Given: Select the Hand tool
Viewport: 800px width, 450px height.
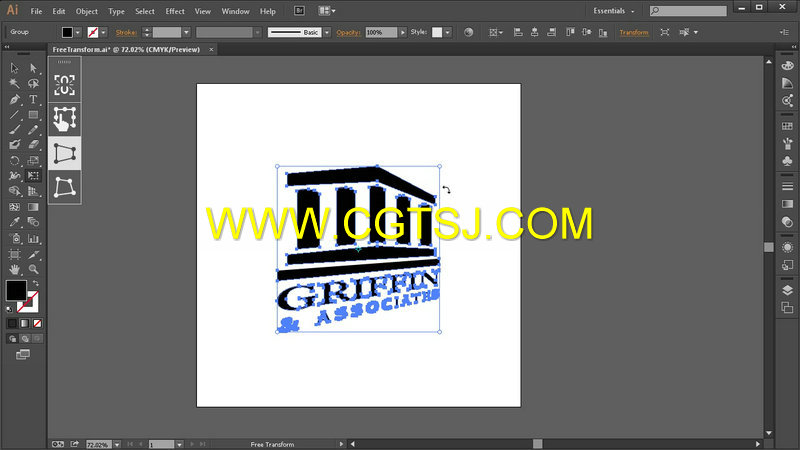Looking at the screenshot, I should 14,269.
